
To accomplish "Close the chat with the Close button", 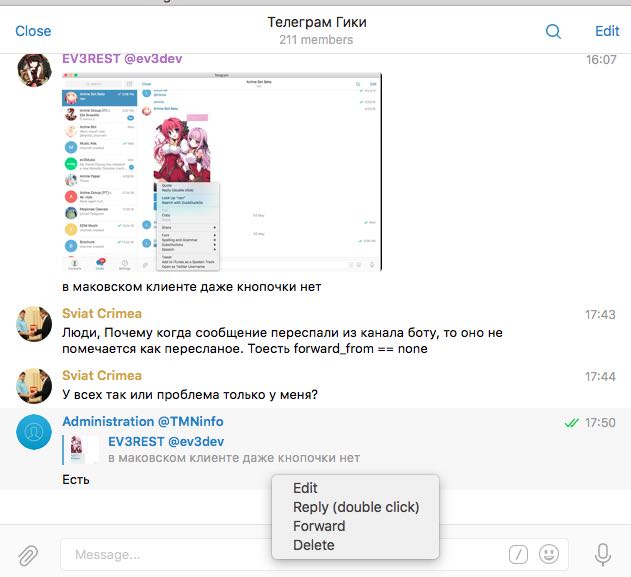I will coord(33,31).
